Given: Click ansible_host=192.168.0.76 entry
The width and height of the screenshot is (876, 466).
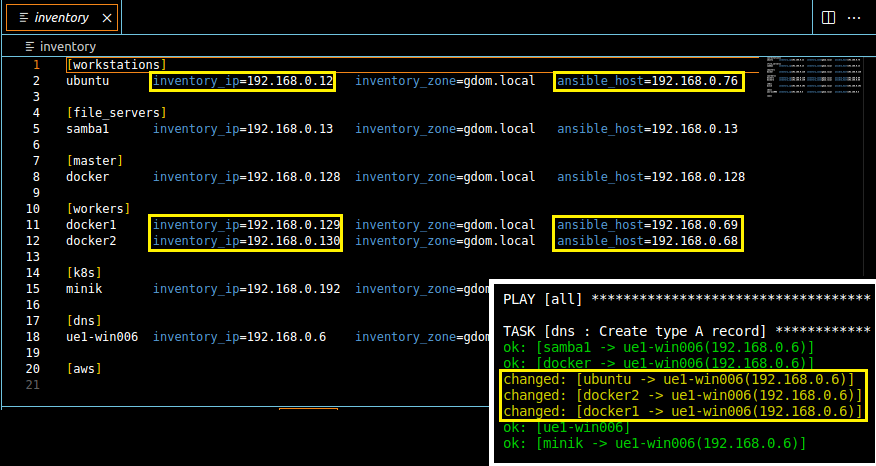Looking at the screenshot, I should tap(648, 81).
